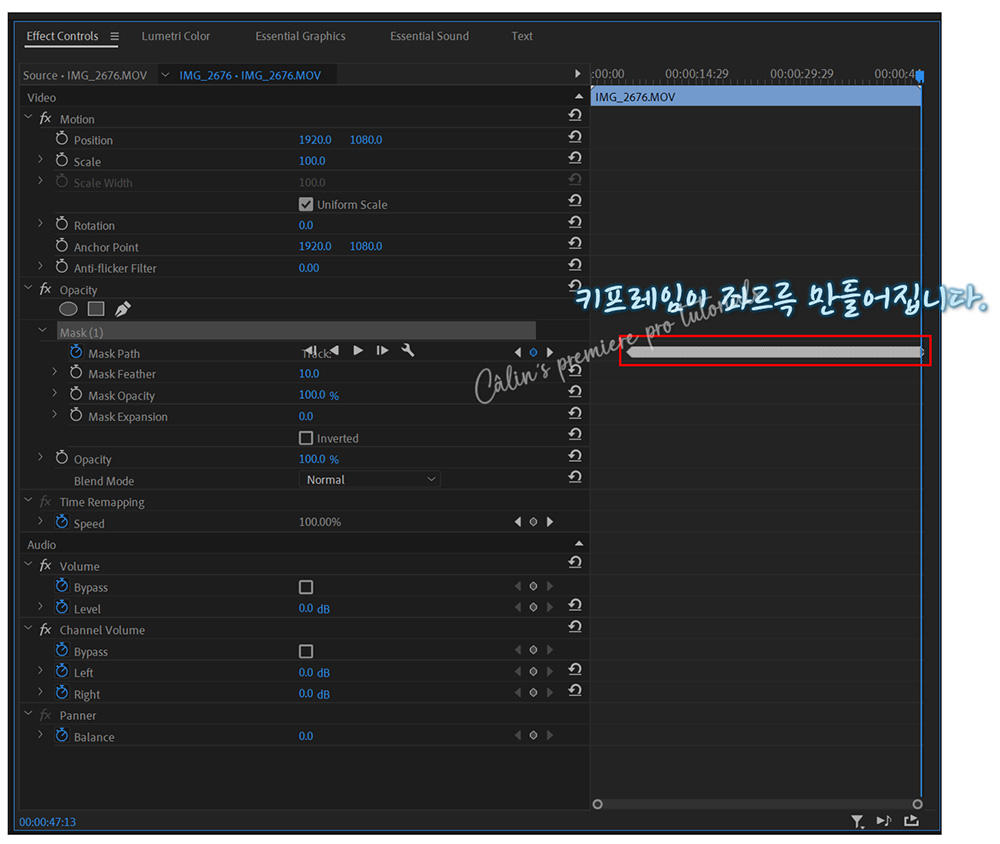The height and width of the screenshot is (844, 1000).
Task: Collapse the Mask (1) section
Action: [x=42, y=330]
